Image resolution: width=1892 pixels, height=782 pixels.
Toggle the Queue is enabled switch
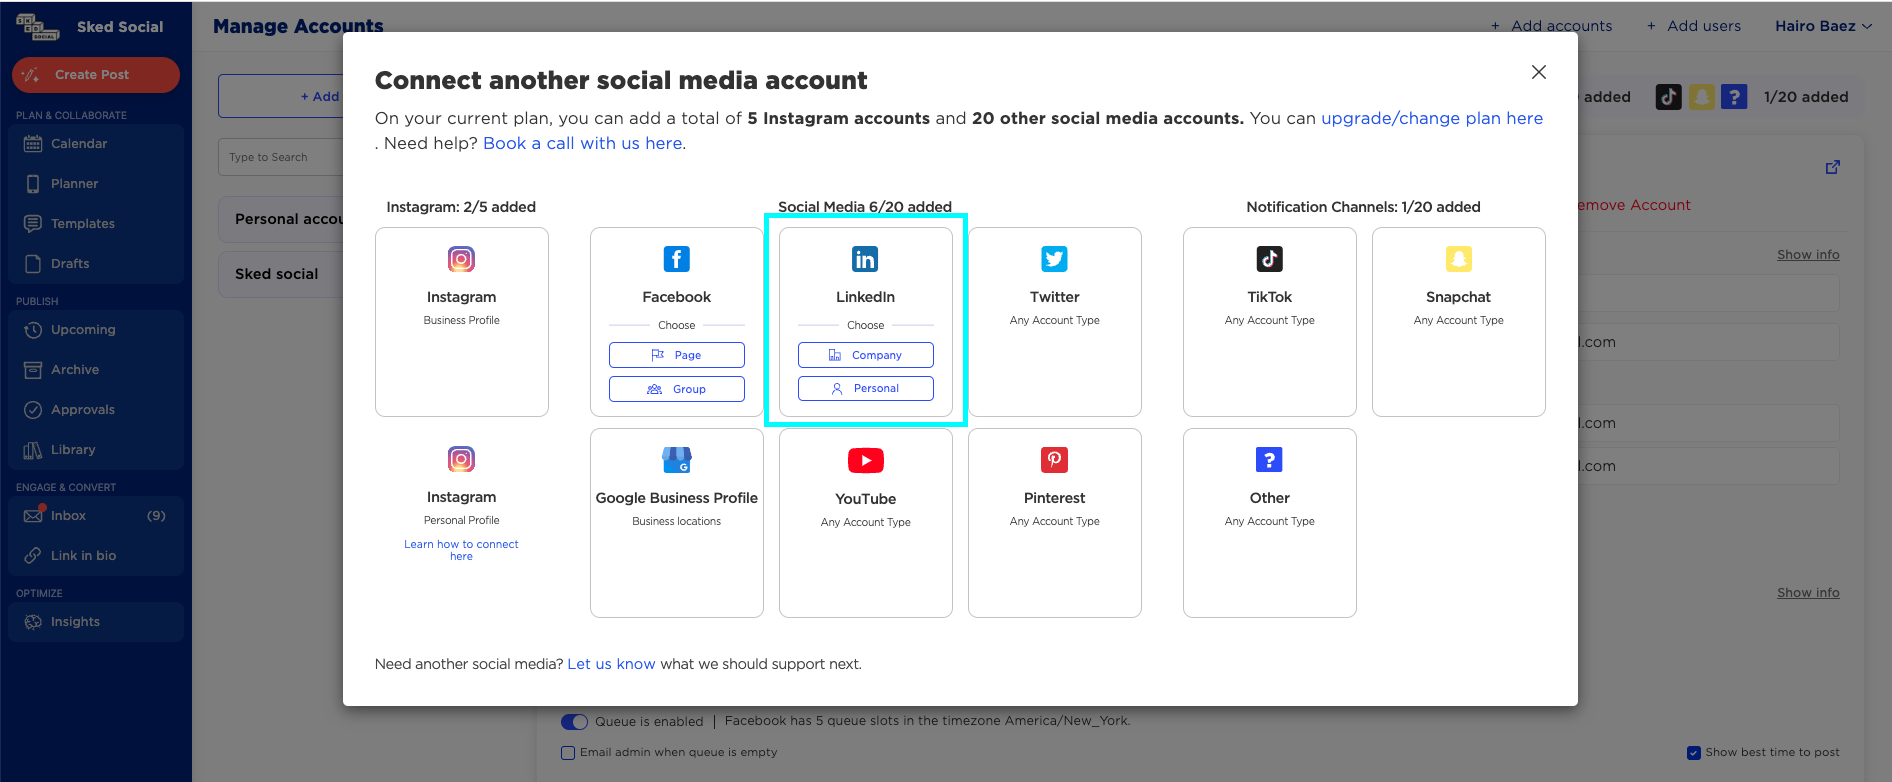(575, 722)
